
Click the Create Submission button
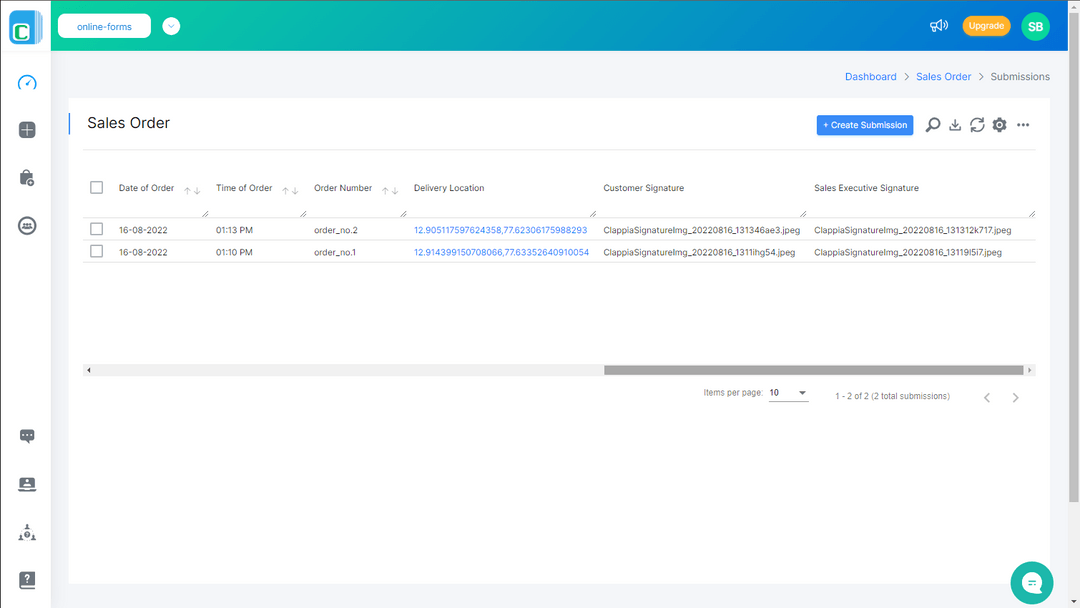(864, 125)
